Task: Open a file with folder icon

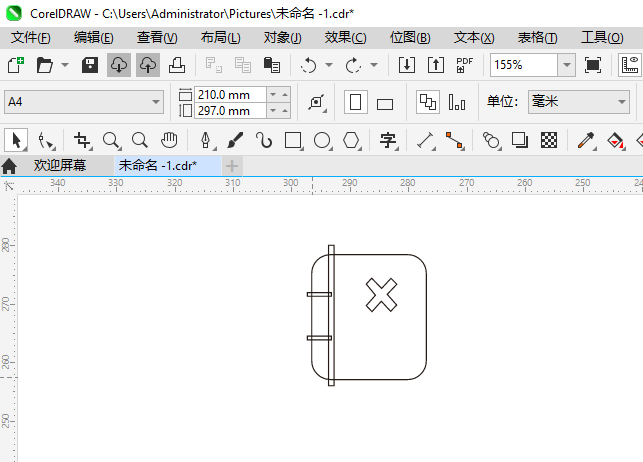Action: tap(44, 65)
